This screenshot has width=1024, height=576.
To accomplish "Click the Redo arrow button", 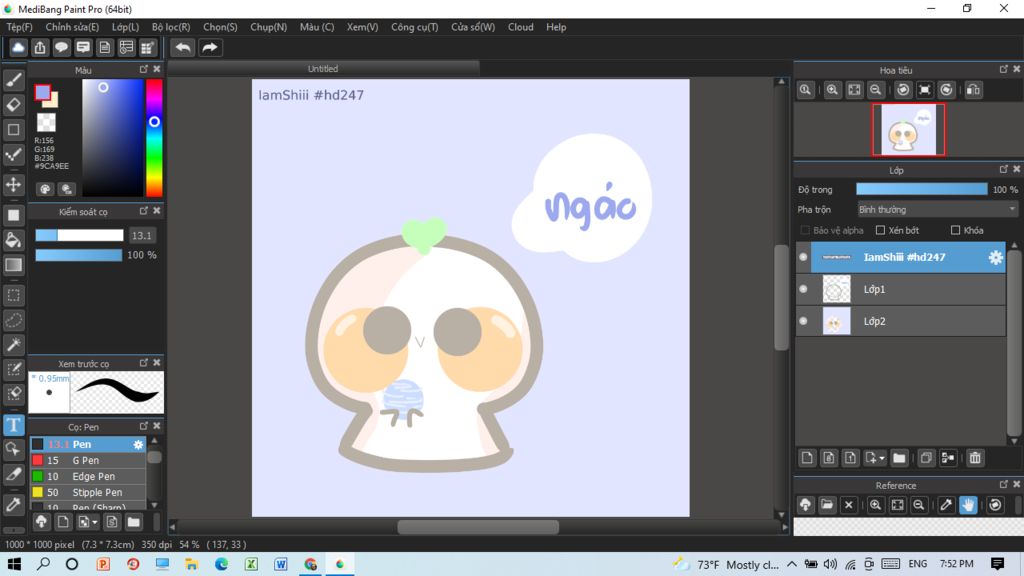I will pyautogui.click(x=210, y=48).
